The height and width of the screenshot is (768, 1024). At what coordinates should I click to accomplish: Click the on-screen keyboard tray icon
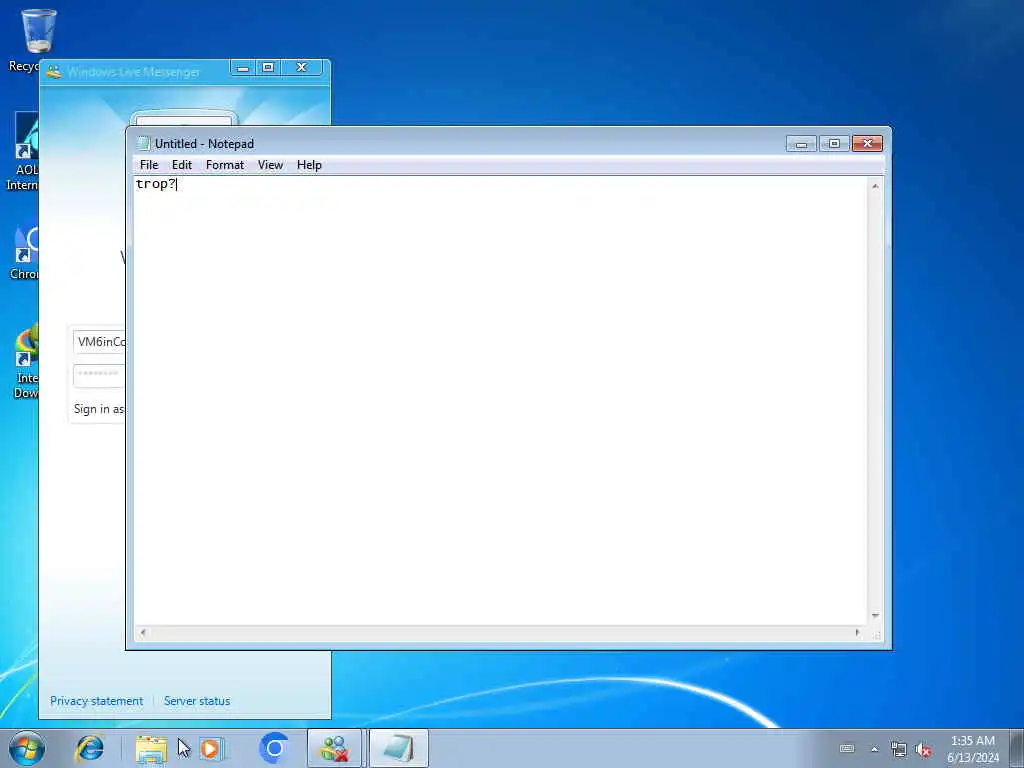tap(847, 749)
